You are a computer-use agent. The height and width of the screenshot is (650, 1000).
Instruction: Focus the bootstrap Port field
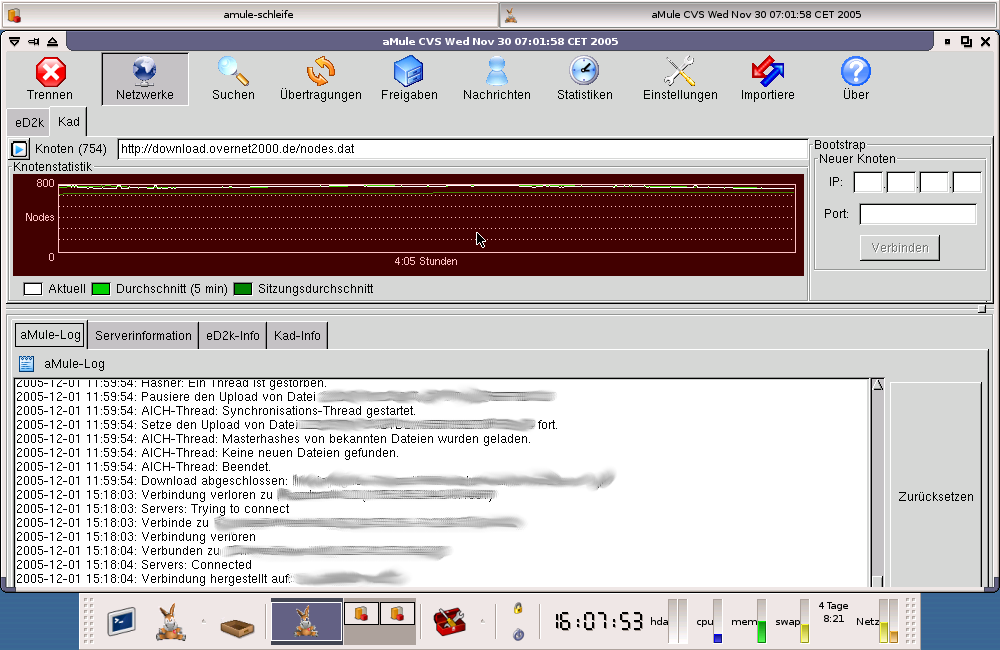pos(918,214)
